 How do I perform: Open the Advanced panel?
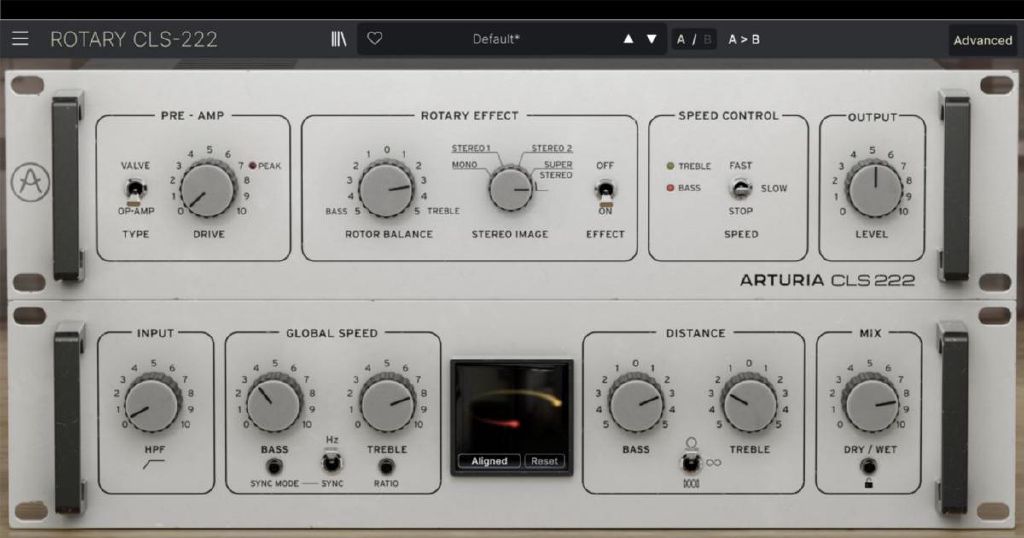tap(983, 40)
